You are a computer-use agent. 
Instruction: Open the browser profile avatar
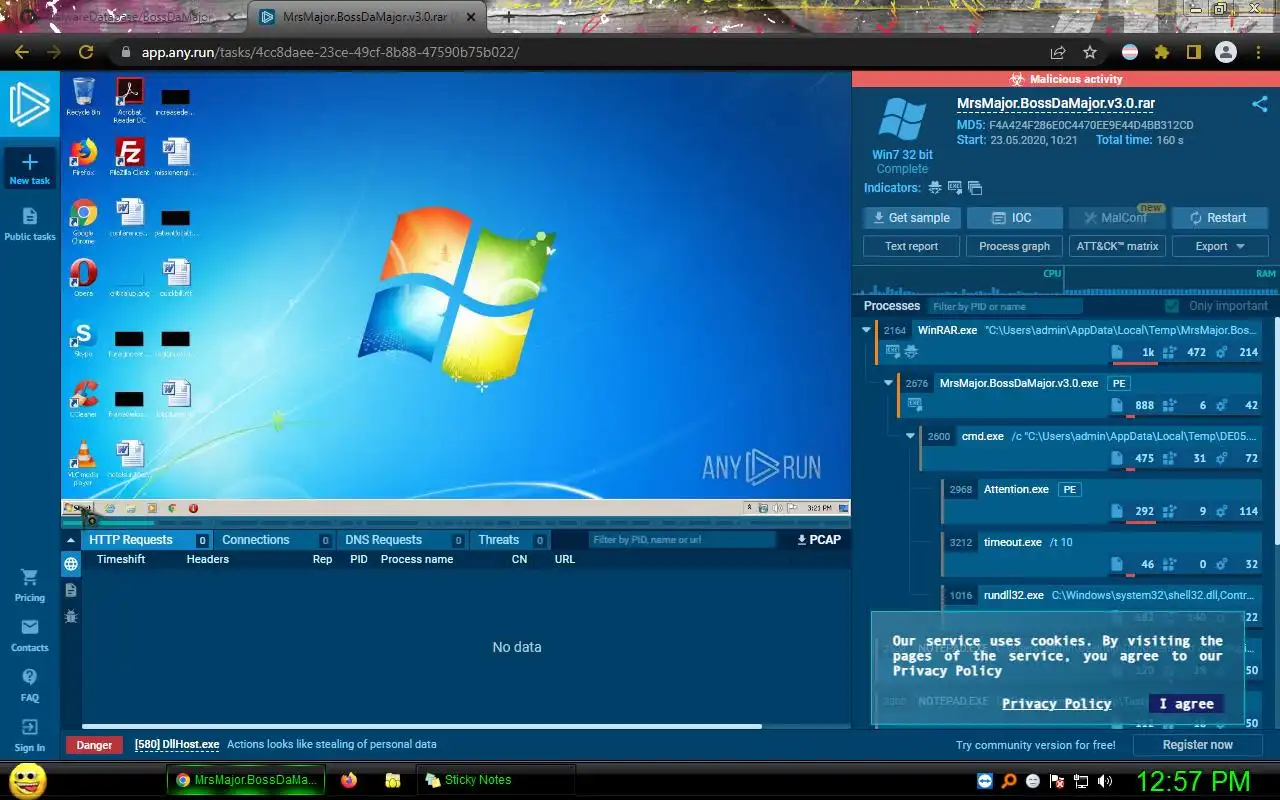tap(1226, 52)
